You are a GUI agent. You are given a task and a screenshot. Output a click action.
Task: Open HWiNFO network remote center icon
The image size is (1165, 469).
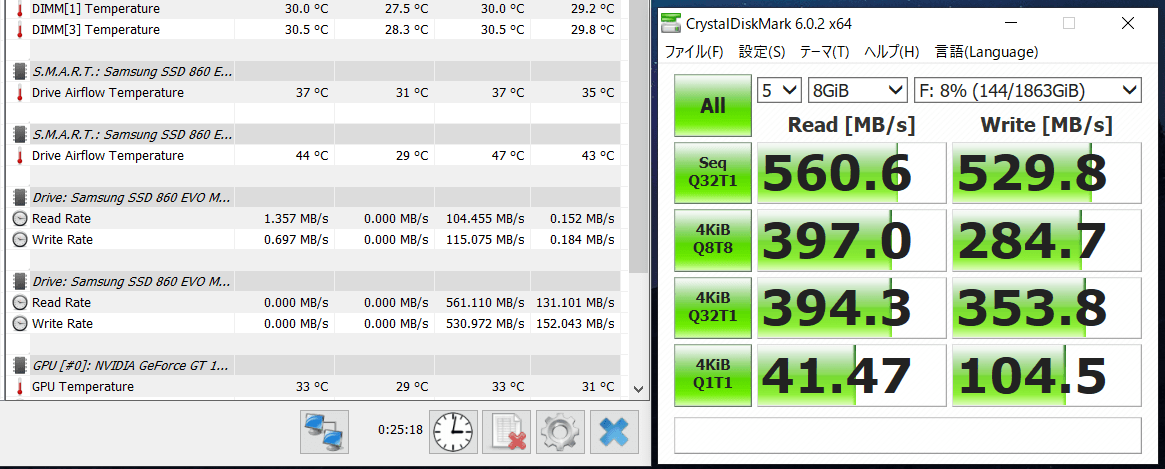click(325, 431)
